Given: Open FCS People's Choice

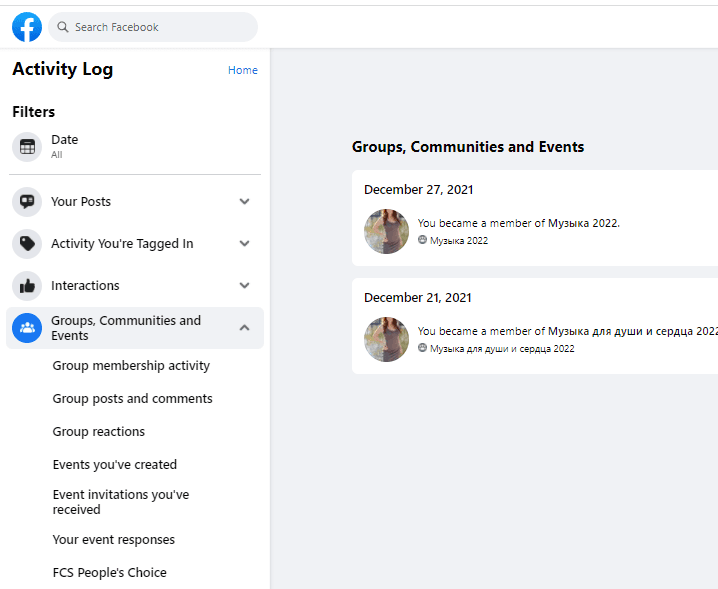Looking at the screenshot, I should (x=109, y=573).
